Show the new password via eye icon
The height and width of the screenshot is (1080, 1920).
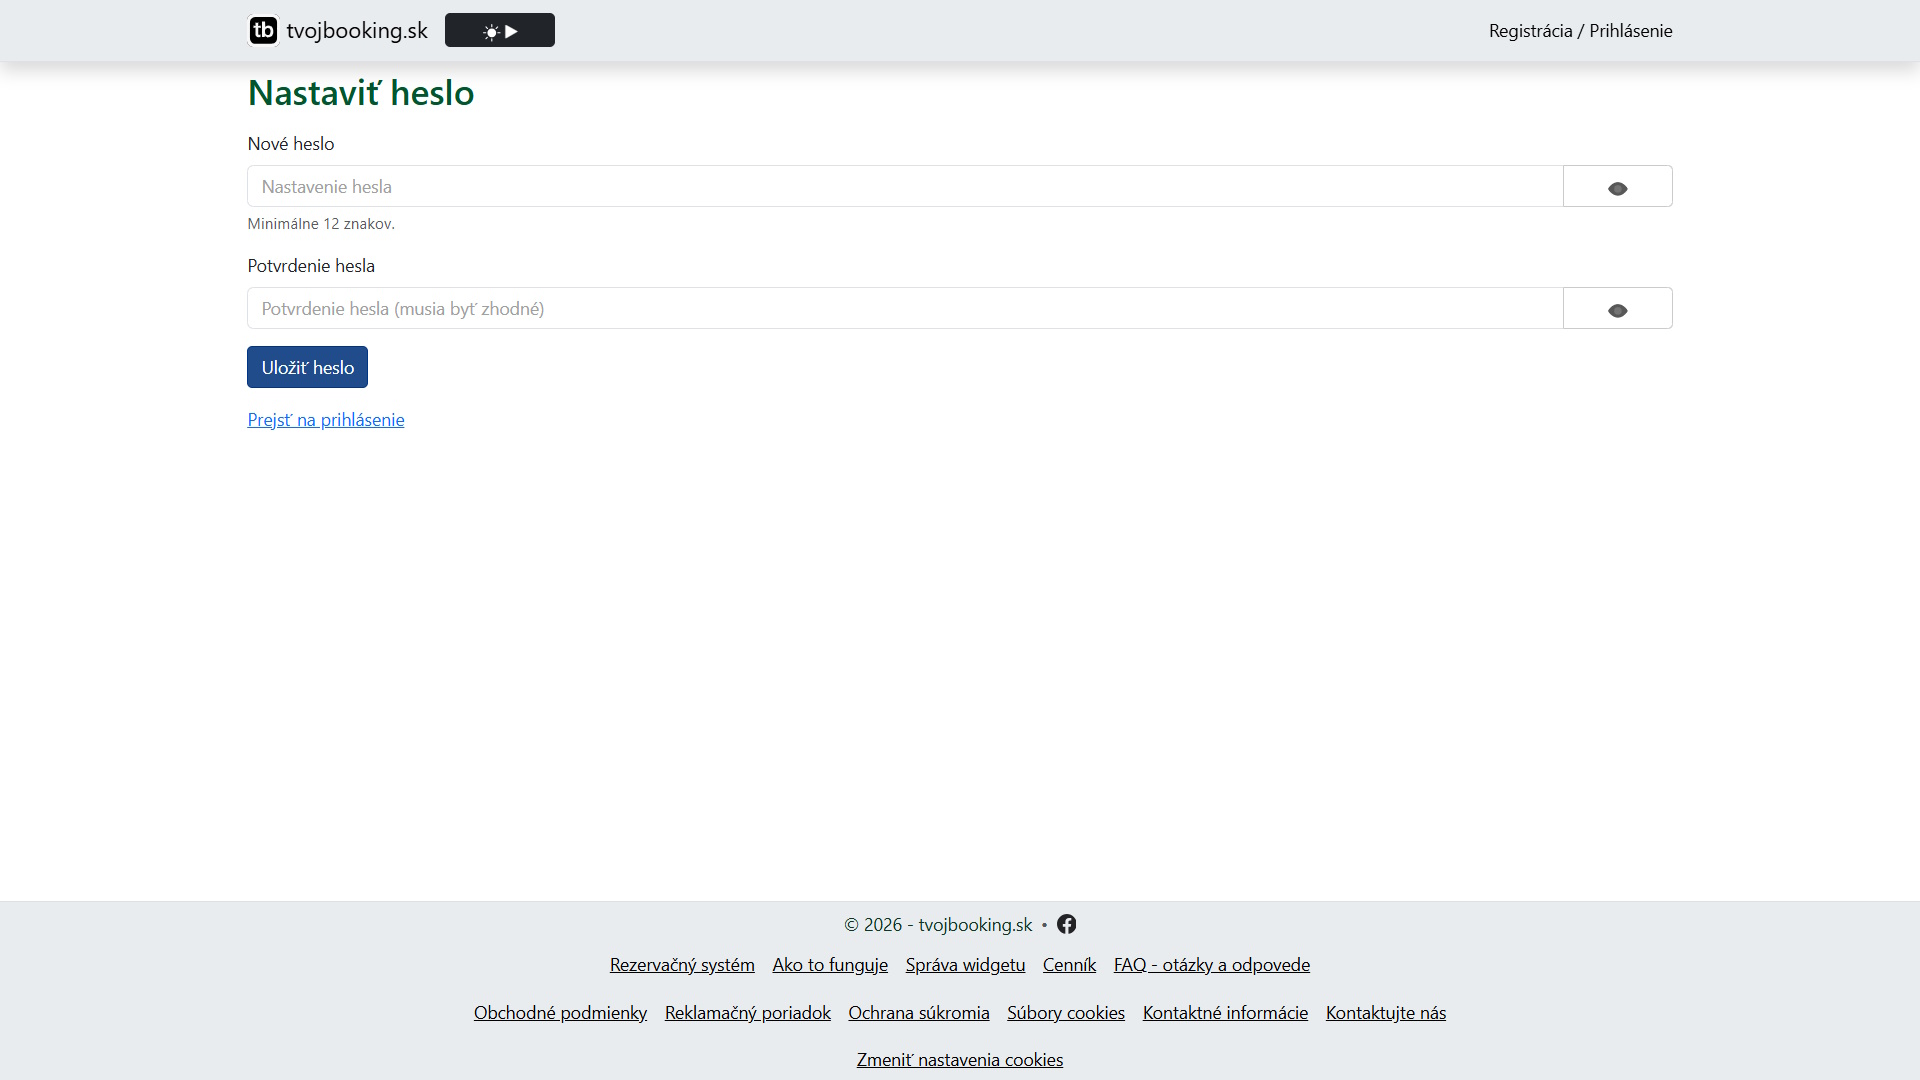tap(1618, 186)
